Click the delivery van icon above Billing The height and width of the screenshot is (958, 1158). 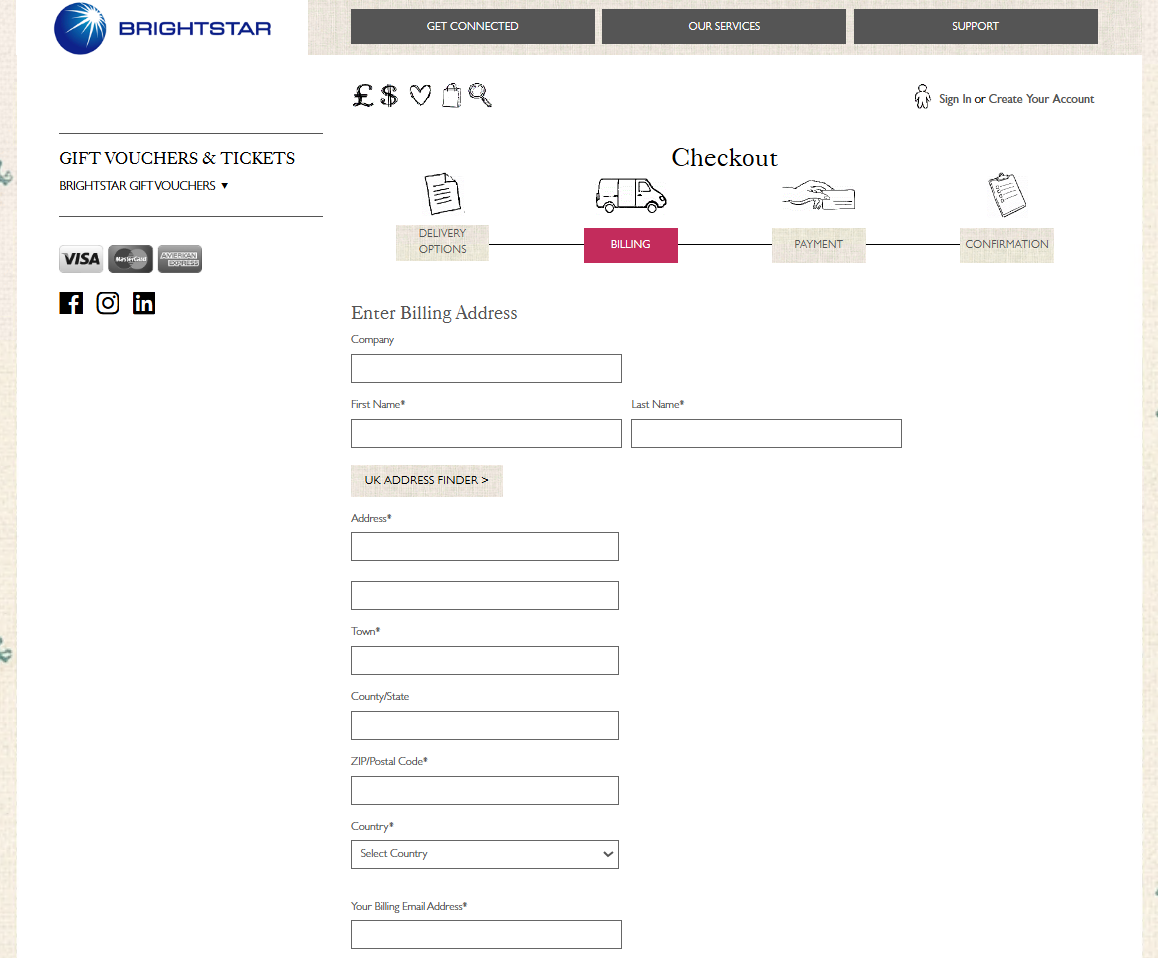point(630,193)
